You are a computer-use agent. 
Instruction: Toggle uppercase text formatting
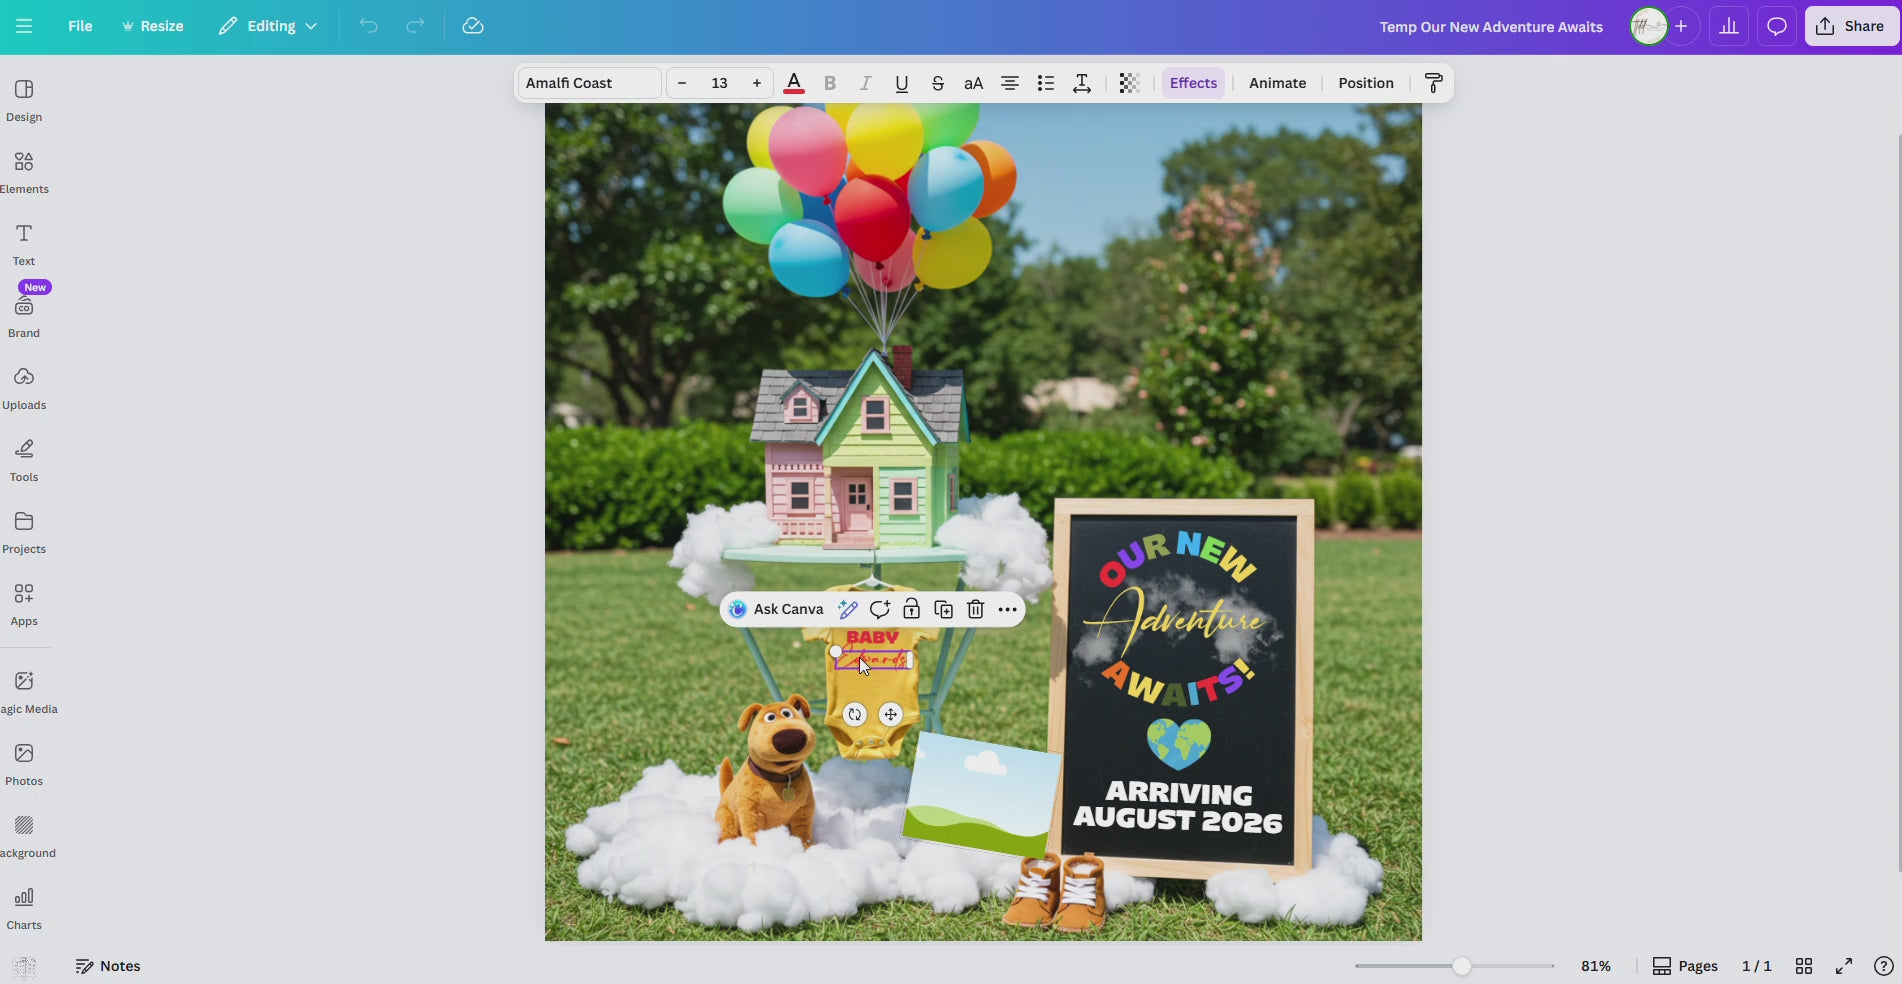(973, 83)
